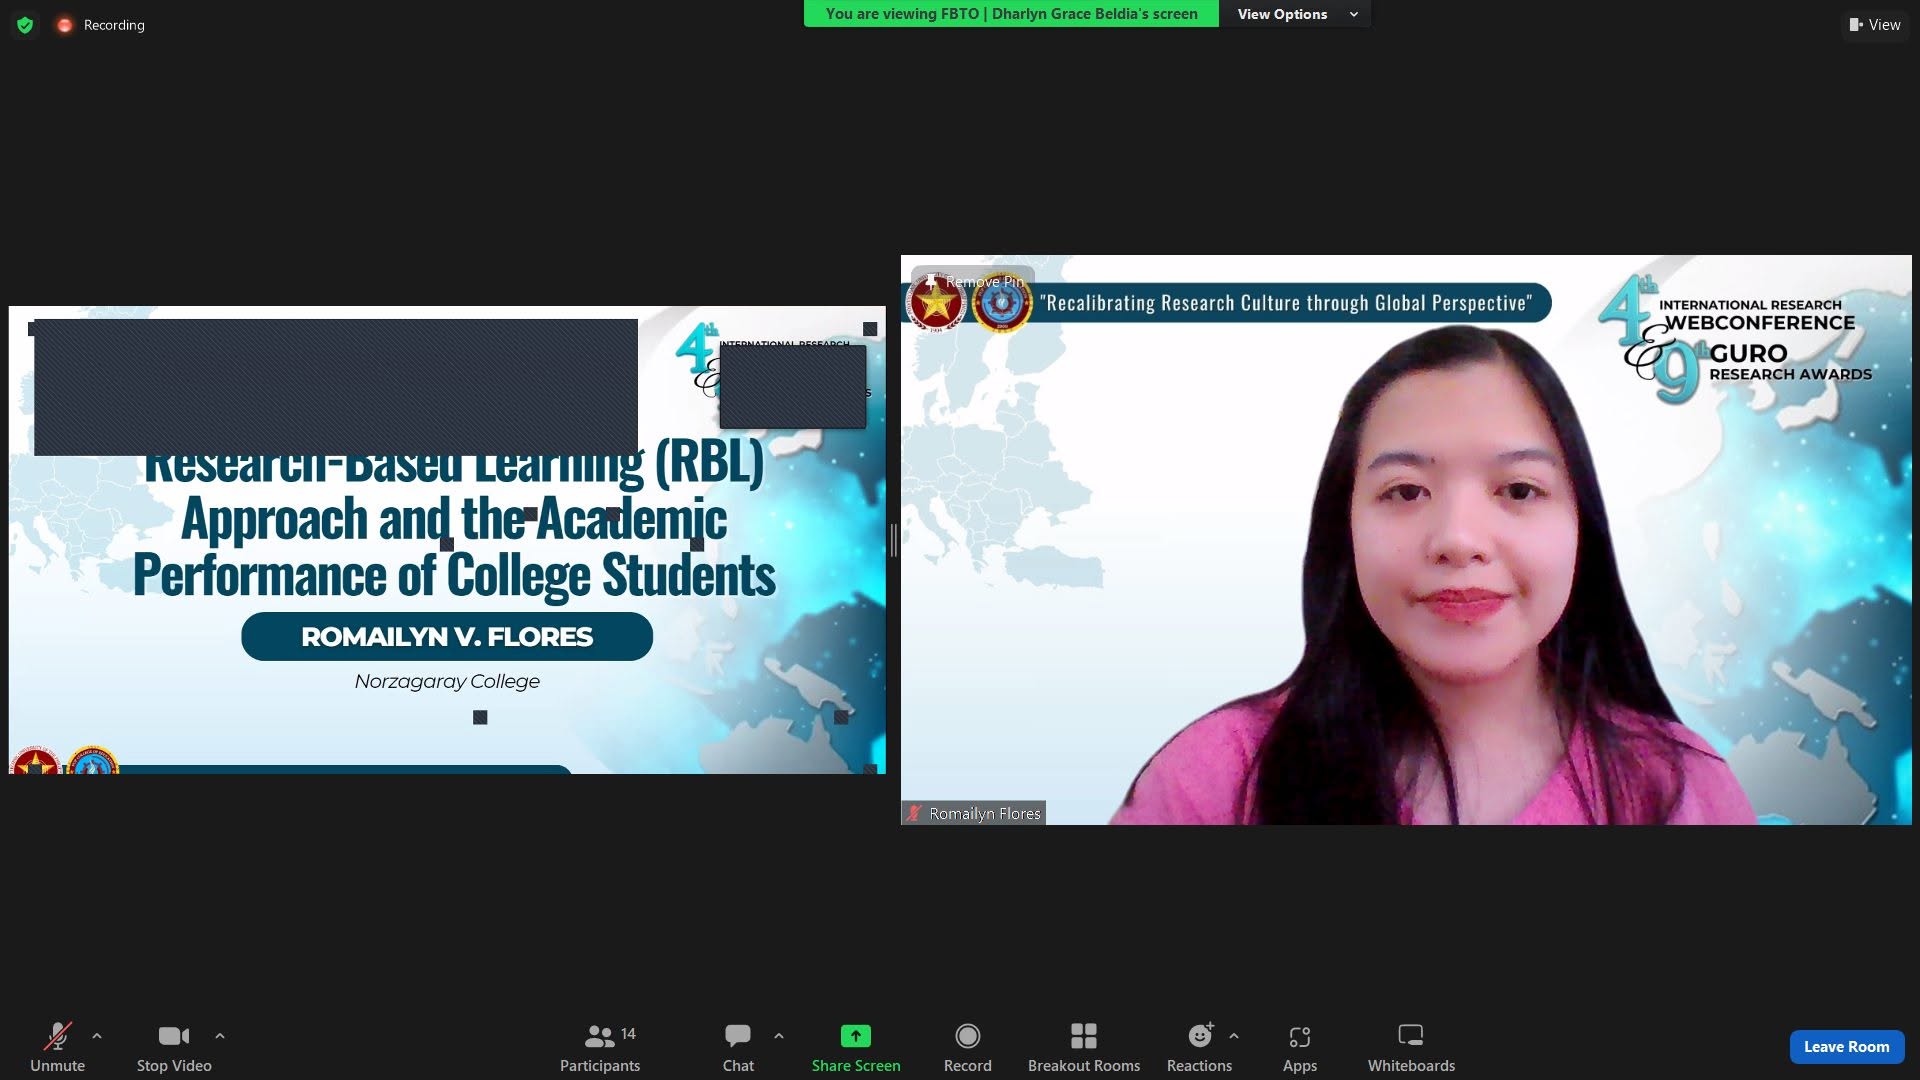Open Breakout Rooms
The height and width of the screenshot is (1080, 1920).
coord(1084,1047)
